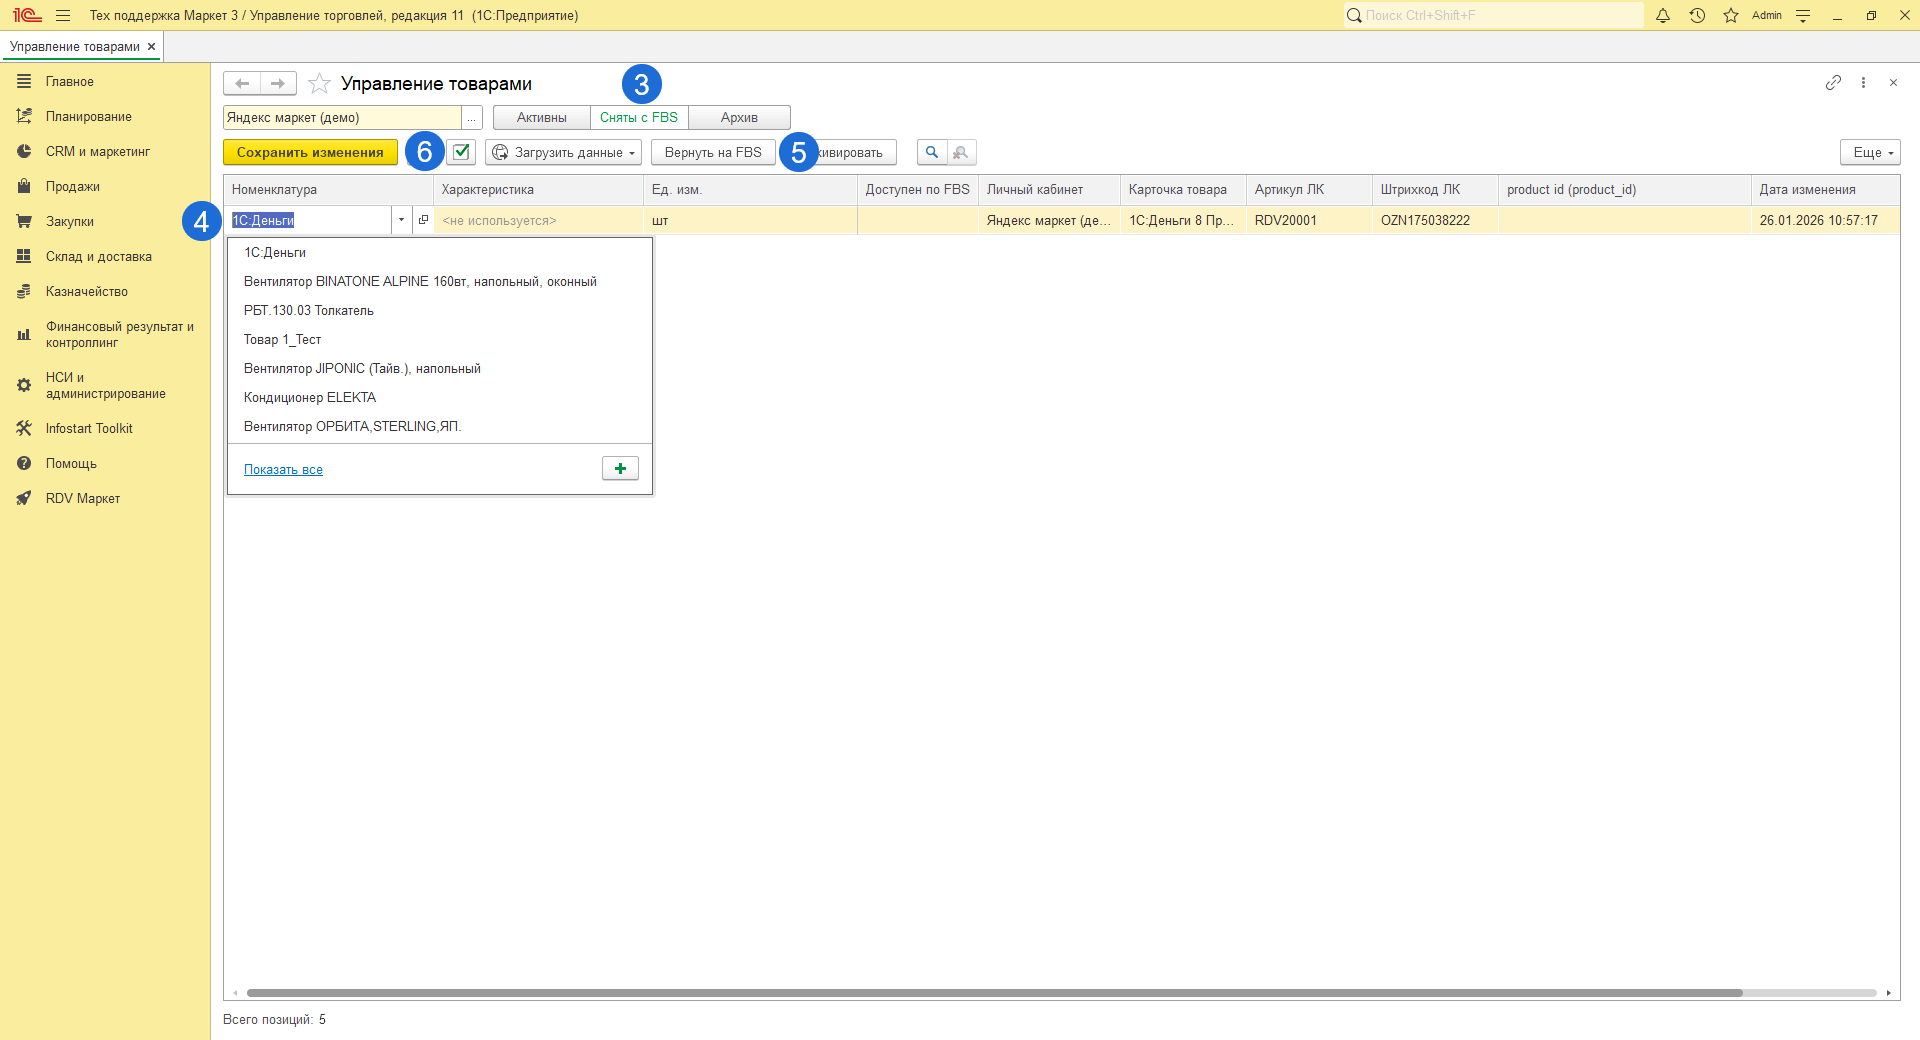Open the Еще dropdown menu
1920x1040 pixels.
point(1869,152)
